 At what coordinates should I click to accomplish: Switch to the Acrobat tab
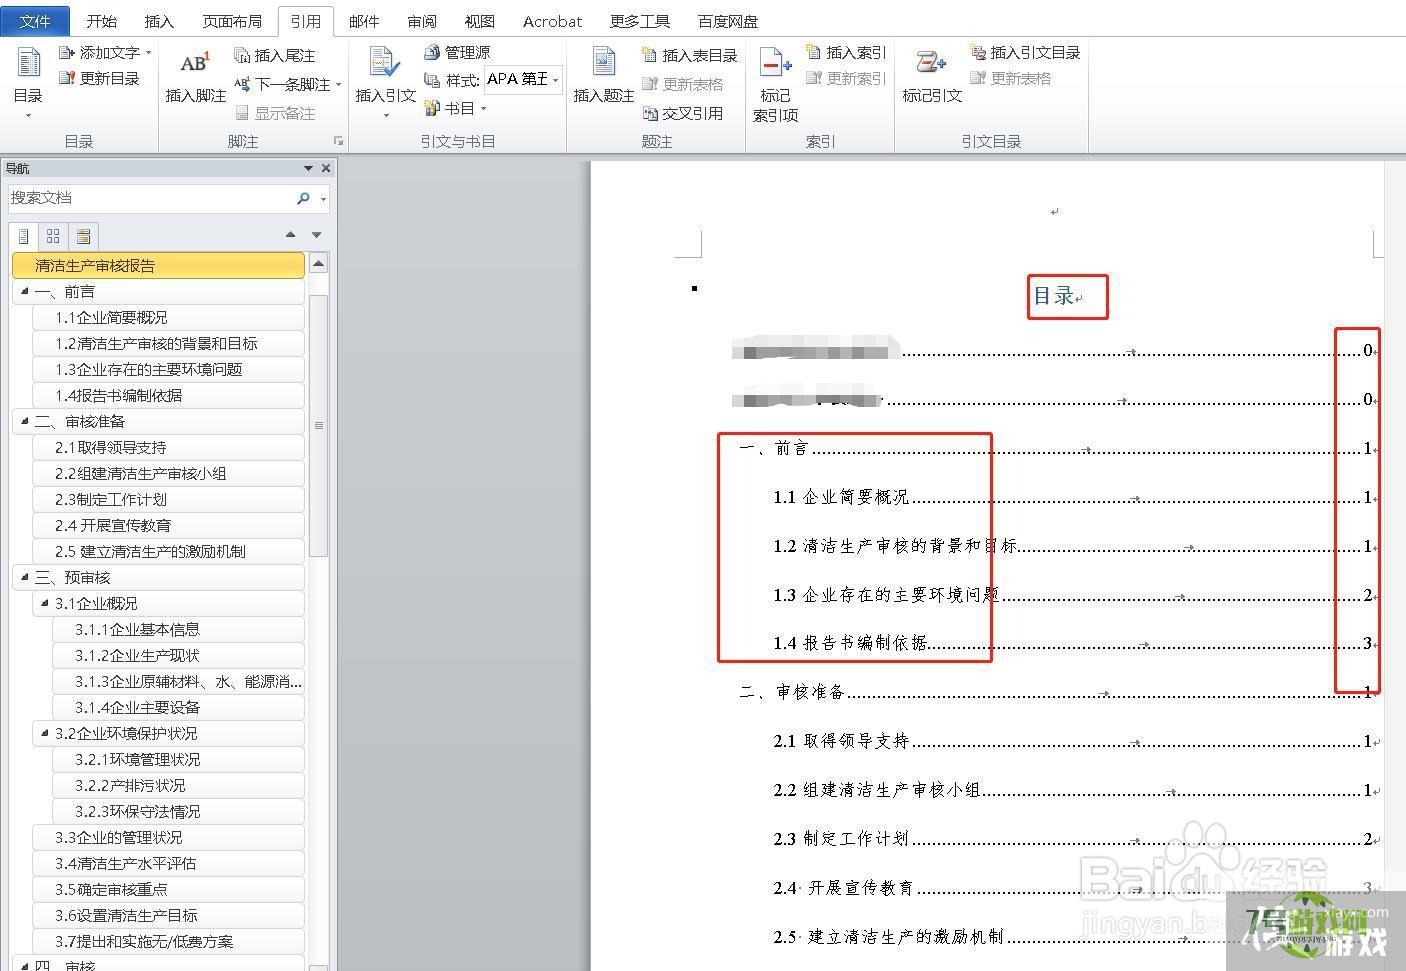coord(552,20)
